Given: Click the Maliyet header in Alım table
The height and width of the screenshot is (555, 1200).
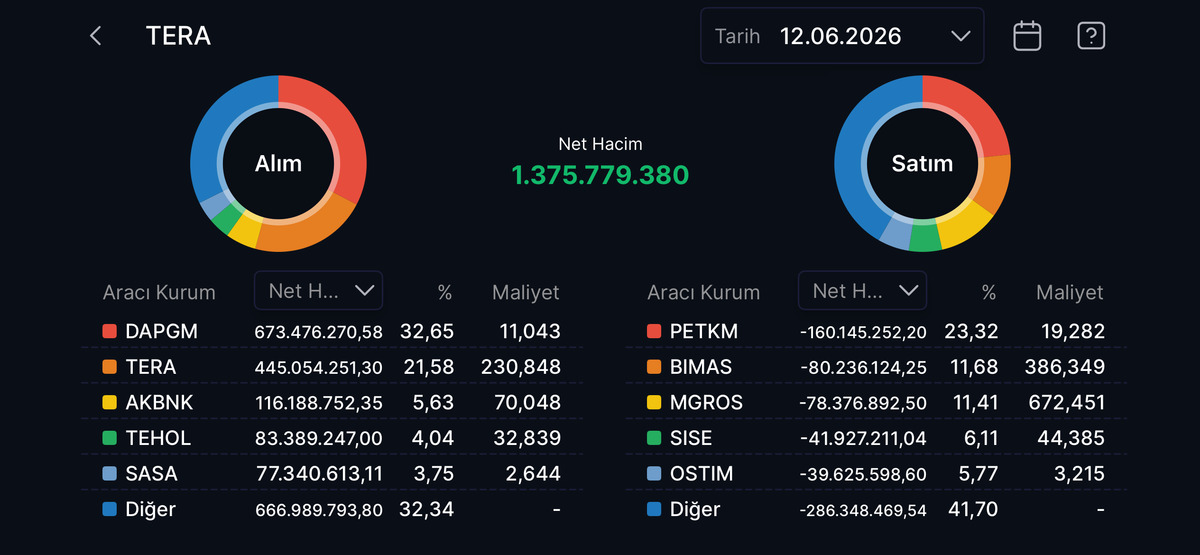Looking at the screenshot, I should (x=526, y=293).
